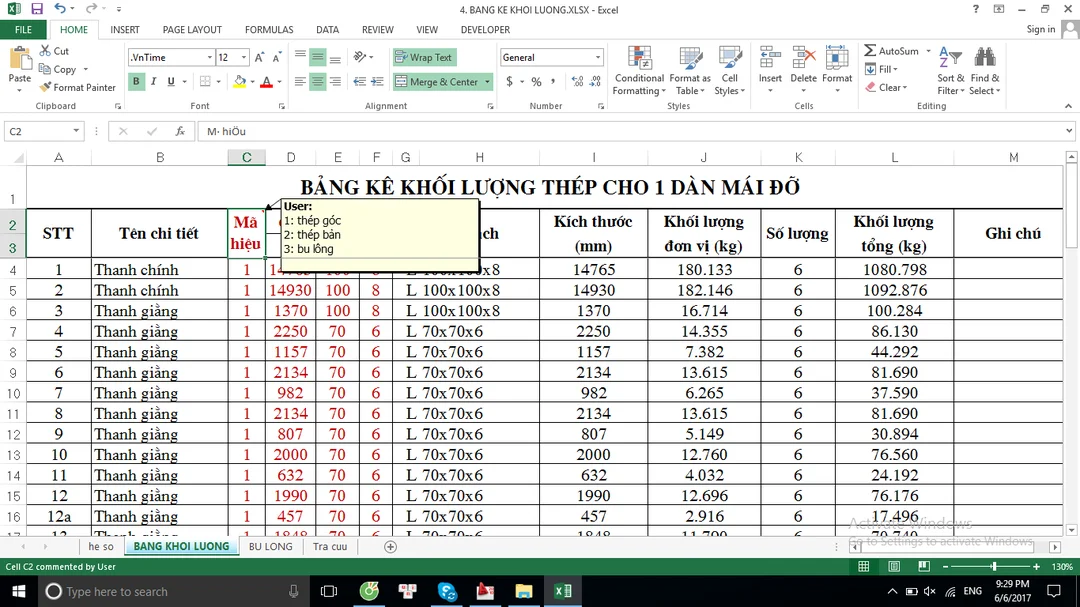Toggle Italic formatting

tap(153, 81)
